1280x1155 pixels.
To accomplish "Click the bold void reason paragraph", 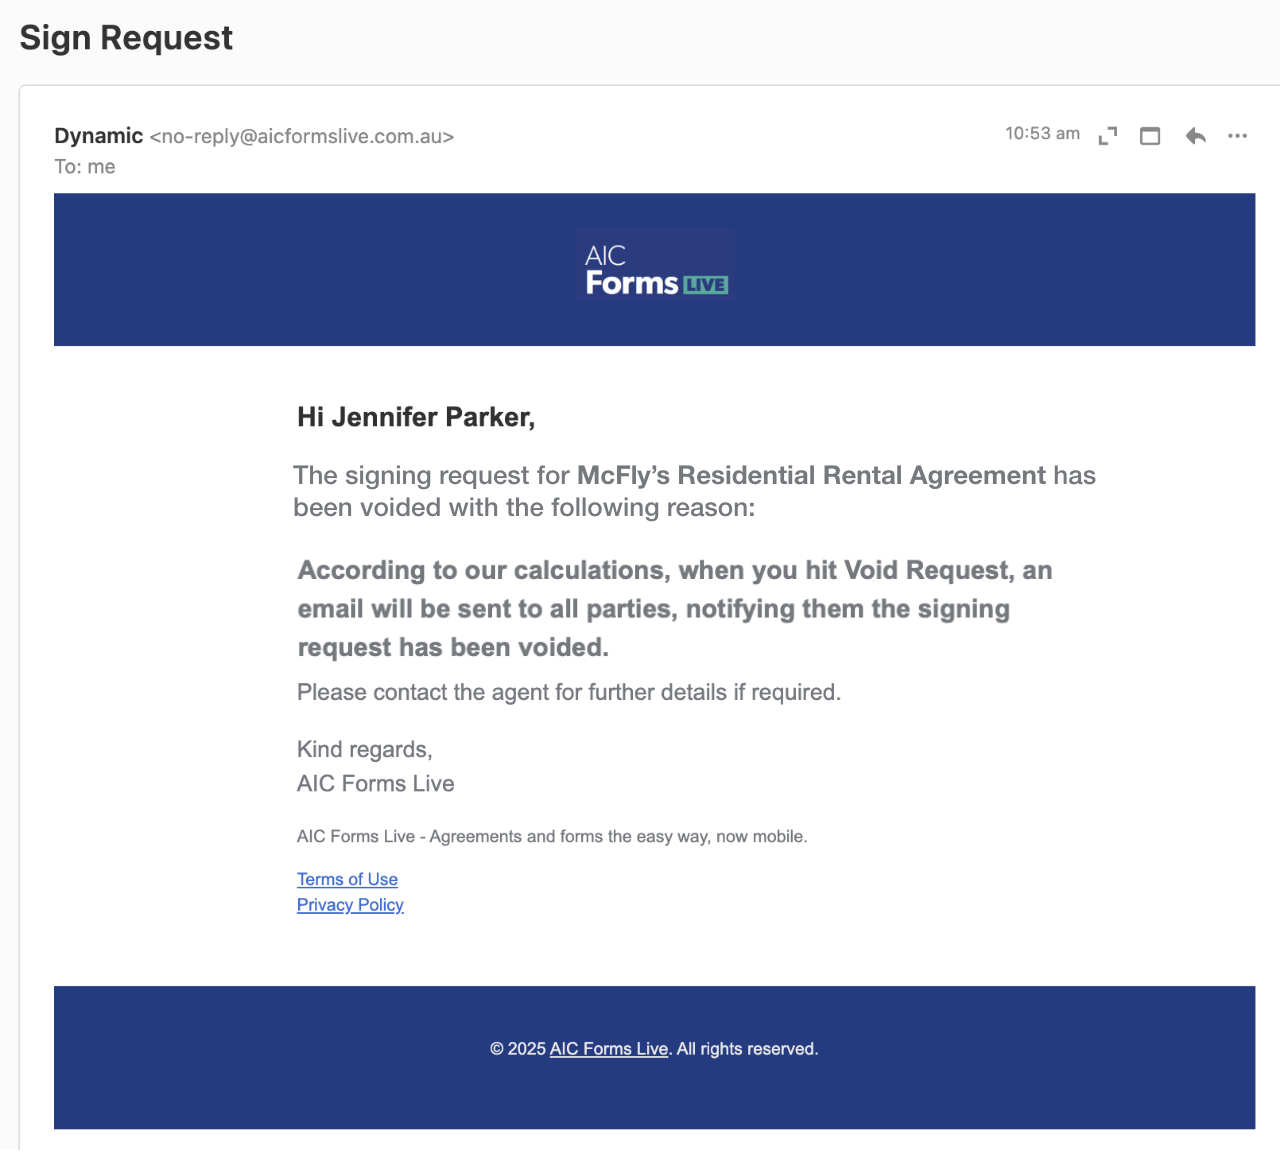I will click(x=675, y=609).
